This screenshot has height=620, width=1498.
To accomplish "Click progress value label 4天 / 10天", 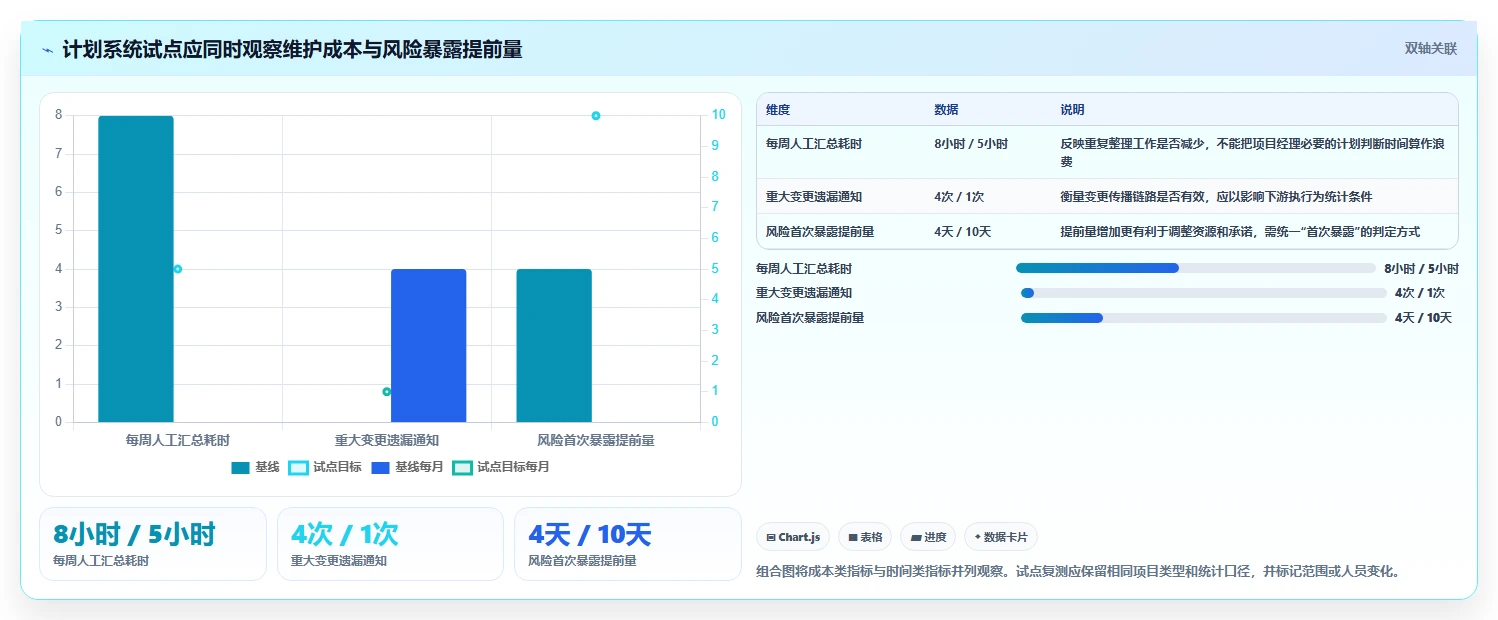I will click(x=1423, y=318).
